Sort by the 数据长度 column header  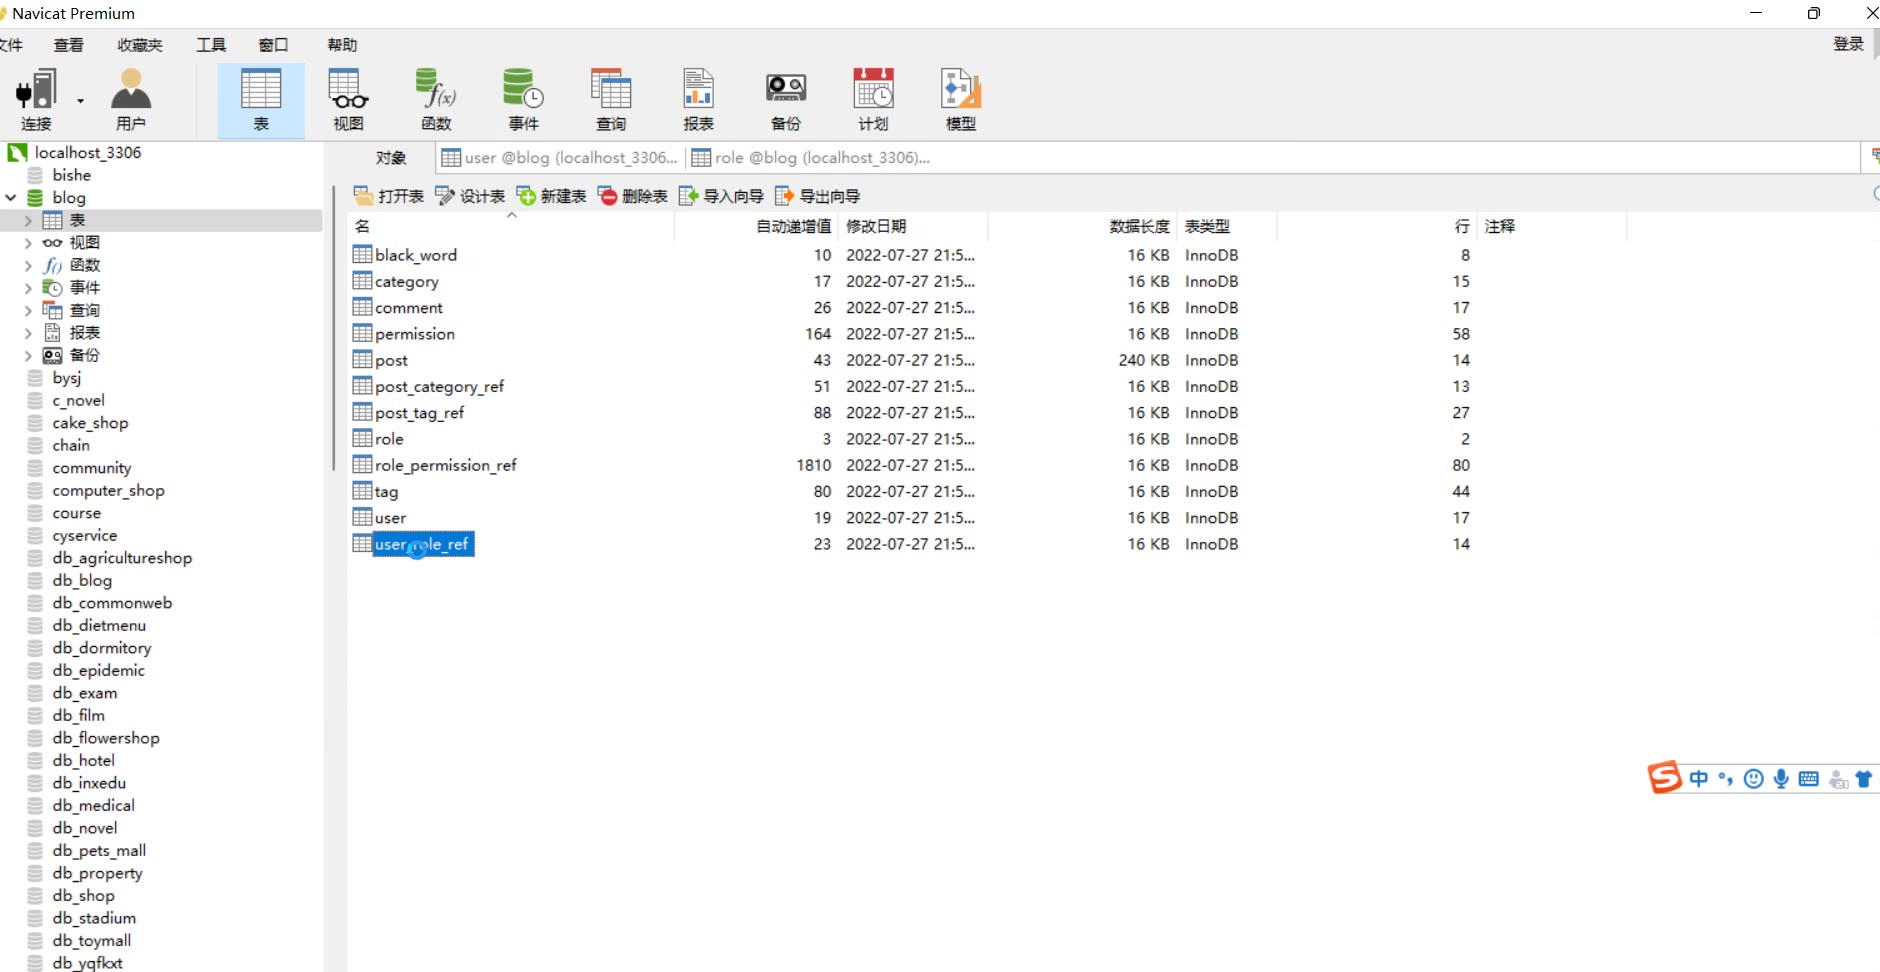point(1082,227)
